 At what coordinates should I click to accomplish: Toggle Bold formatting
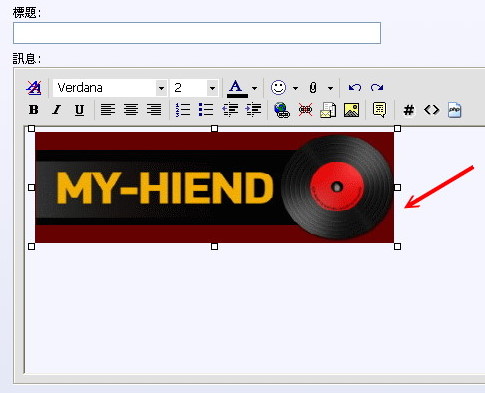[x=34, y=110]
